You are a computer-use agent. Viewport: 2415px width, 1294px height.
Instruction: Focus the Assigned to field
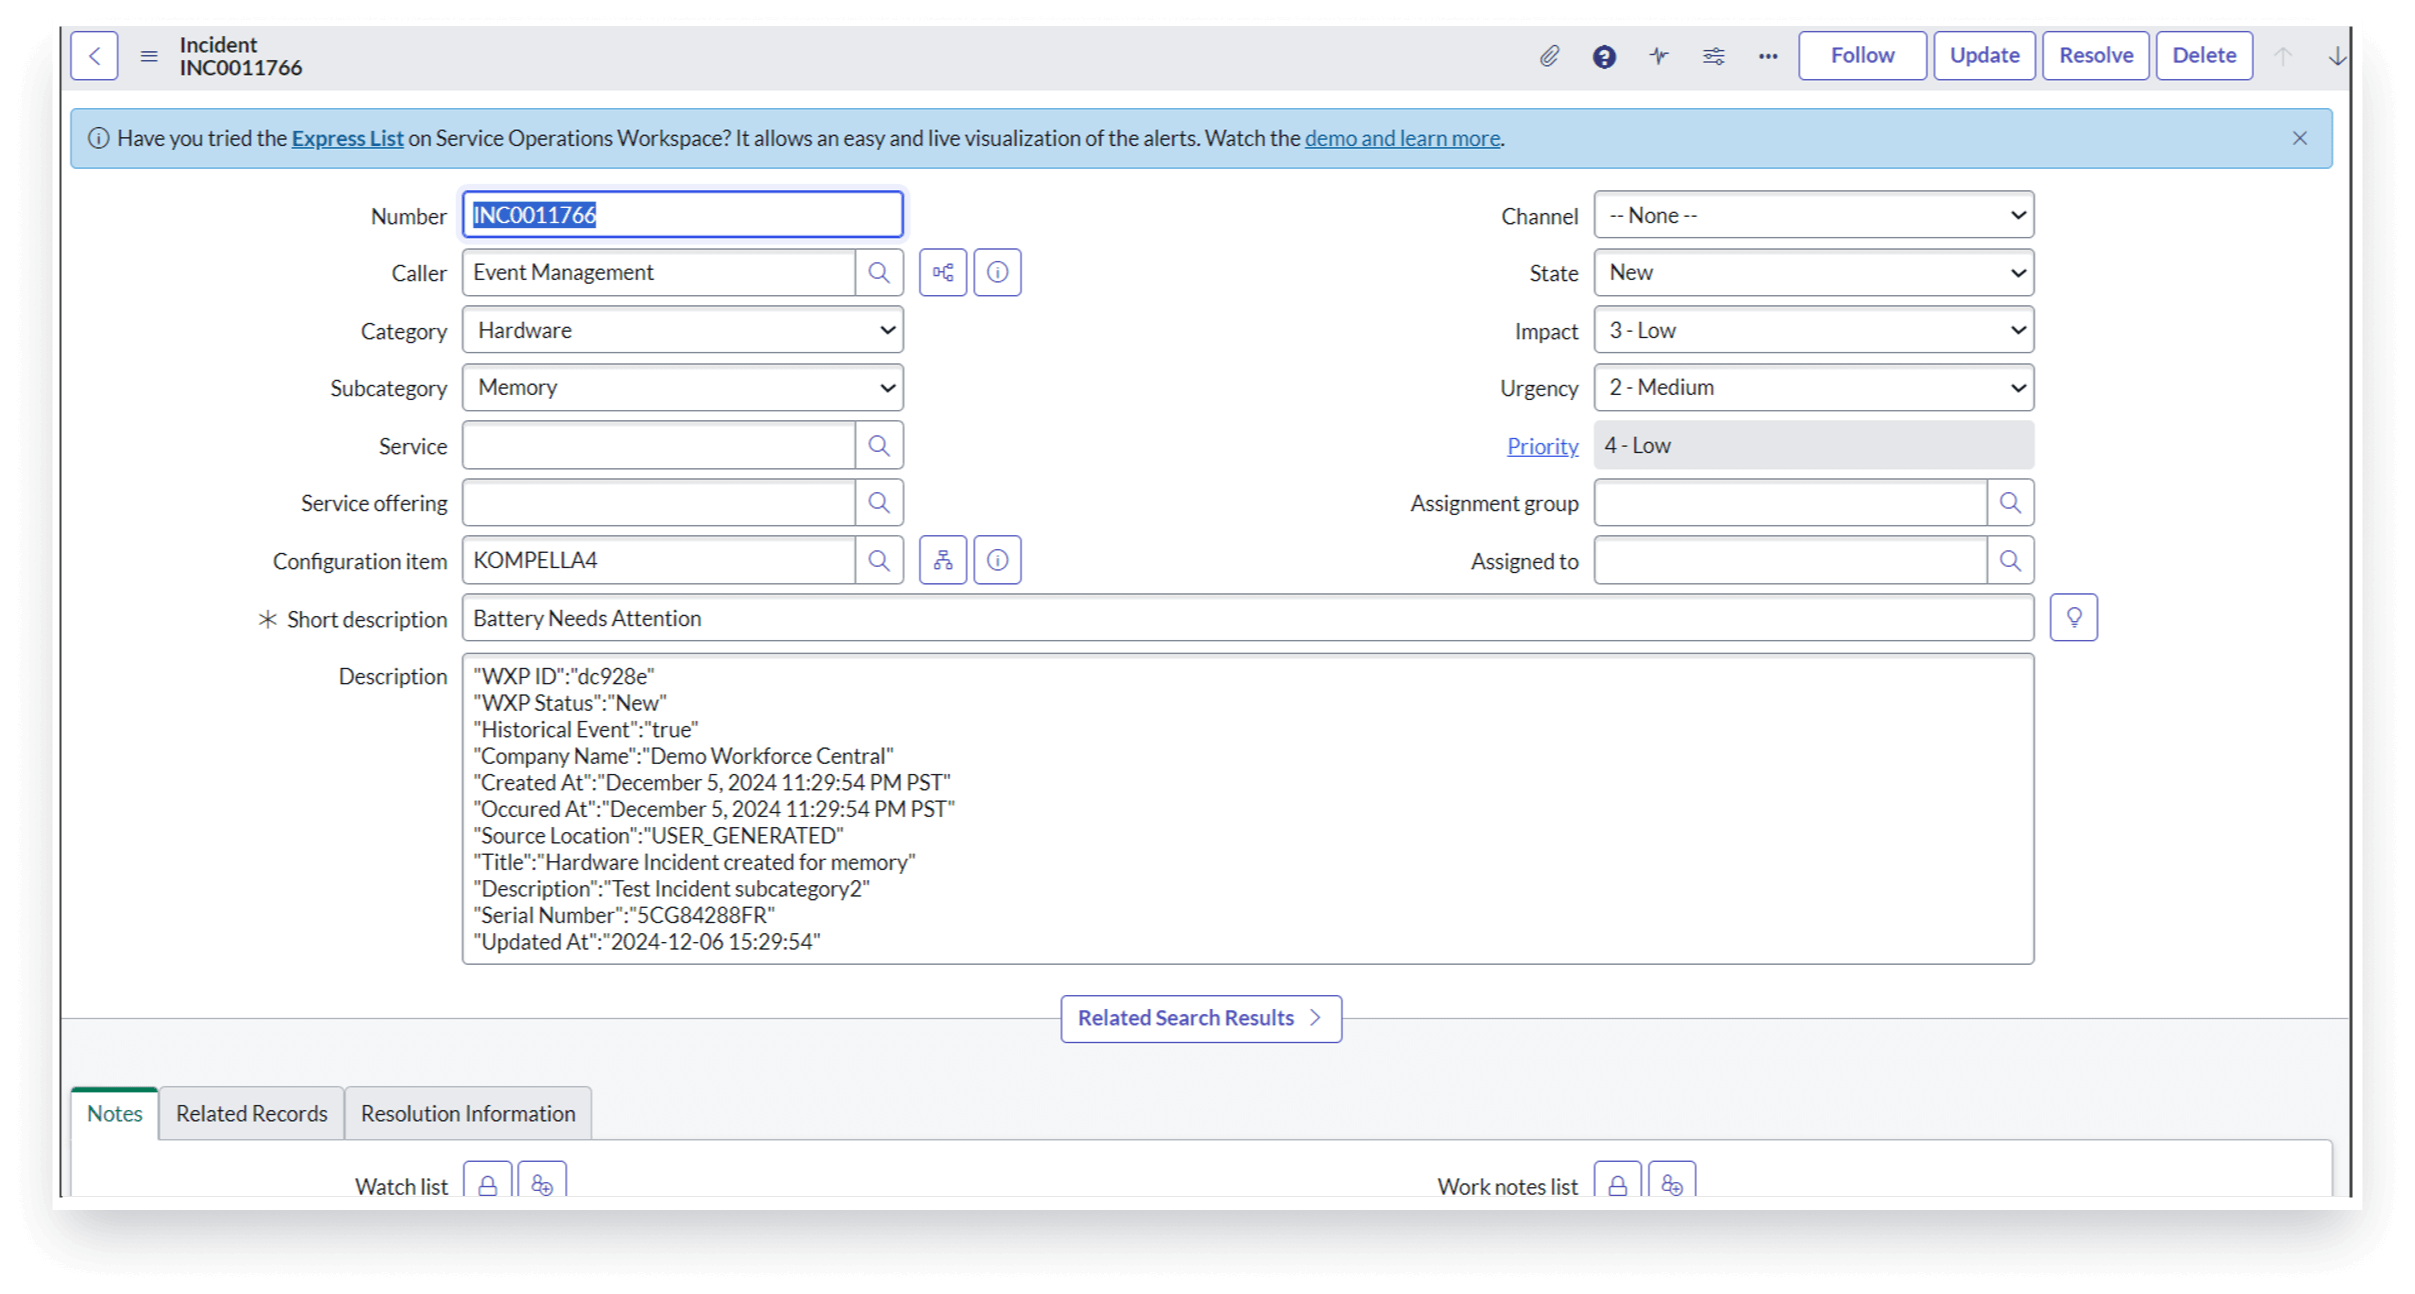coord(1790,560)
